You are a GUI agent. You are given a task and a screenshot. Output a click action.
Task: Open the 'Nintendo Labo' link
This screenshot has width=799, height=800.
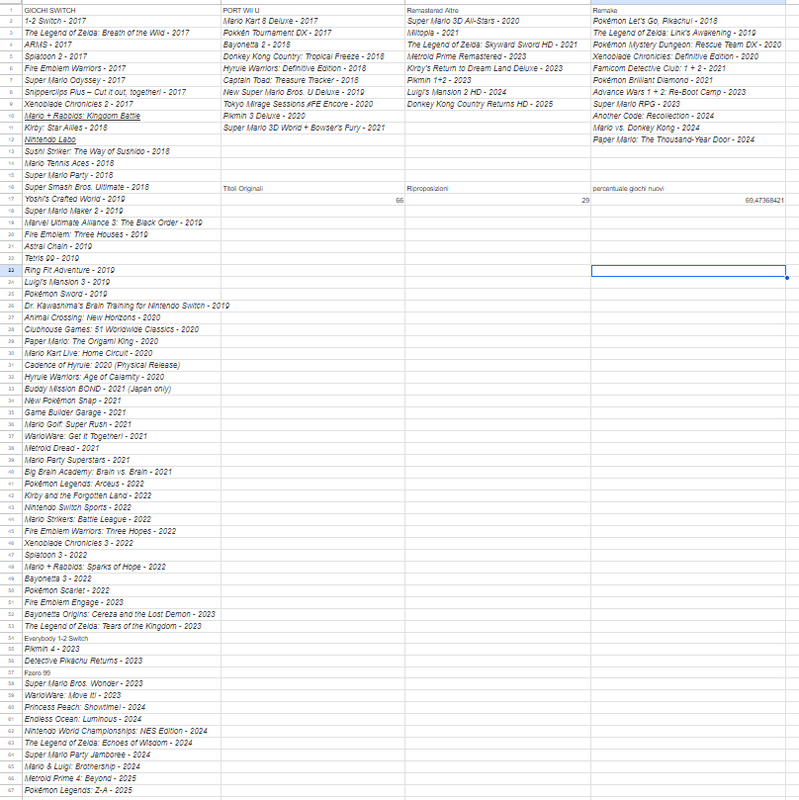[x=50, y=139]
